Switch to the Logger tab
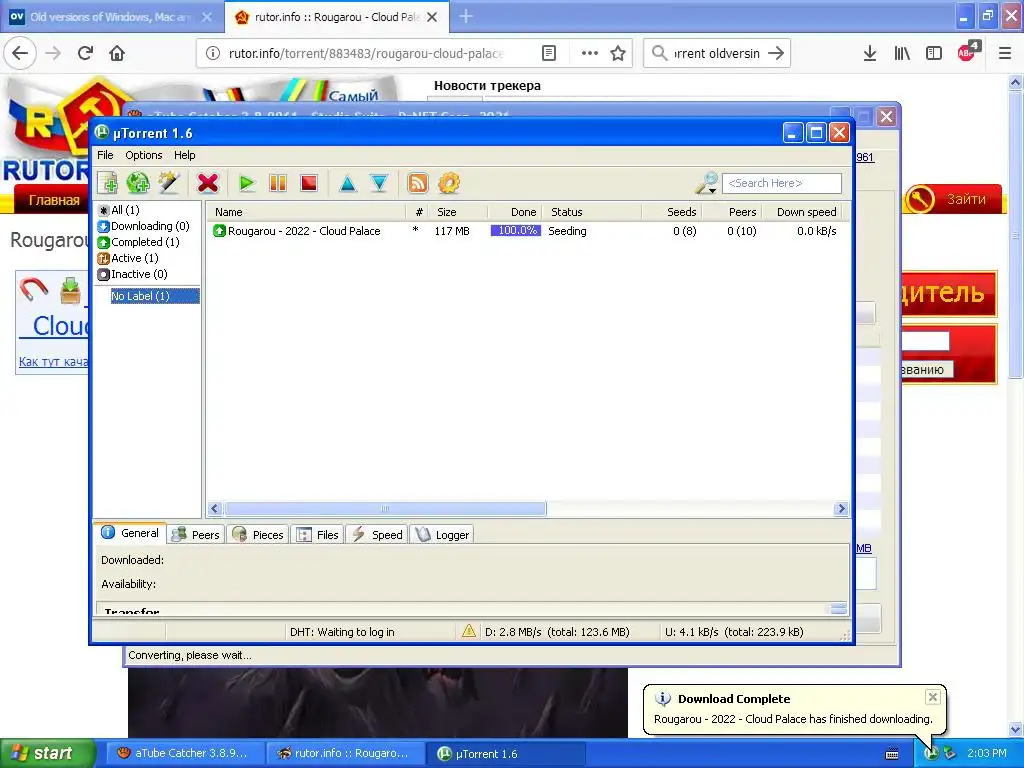Screen dimensions: 1024x768 coord(442,535)
